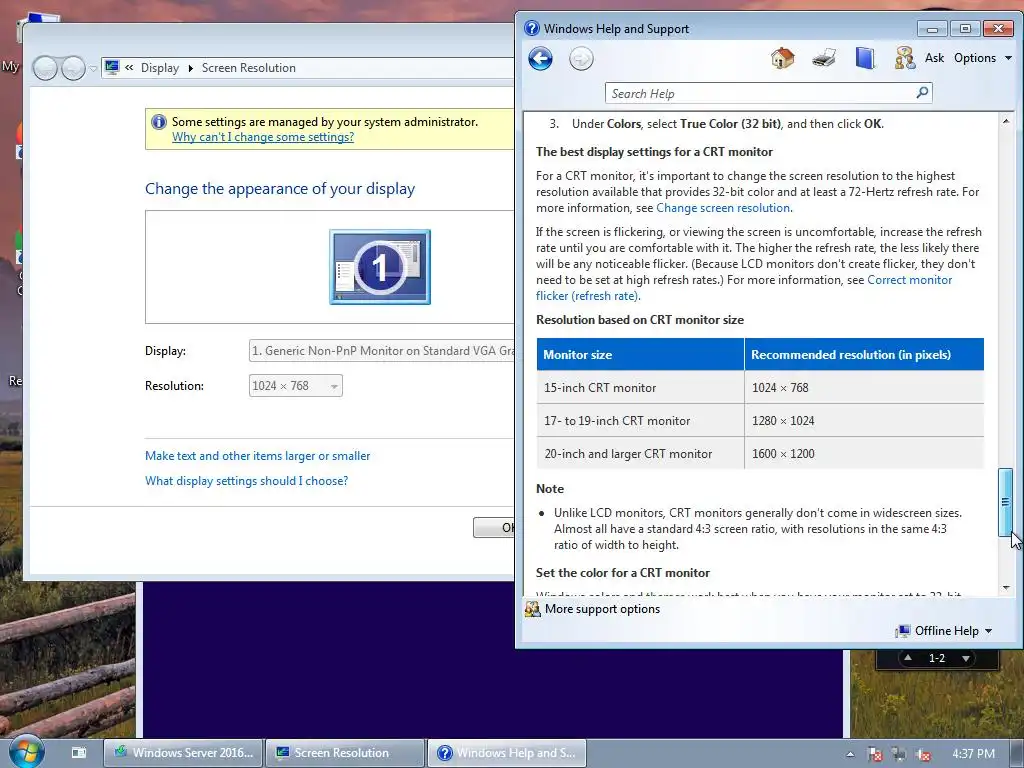This screenshot has width=1024, height=768.
Task: Browse Help contents book icon
Action: [x=865, y=58]
